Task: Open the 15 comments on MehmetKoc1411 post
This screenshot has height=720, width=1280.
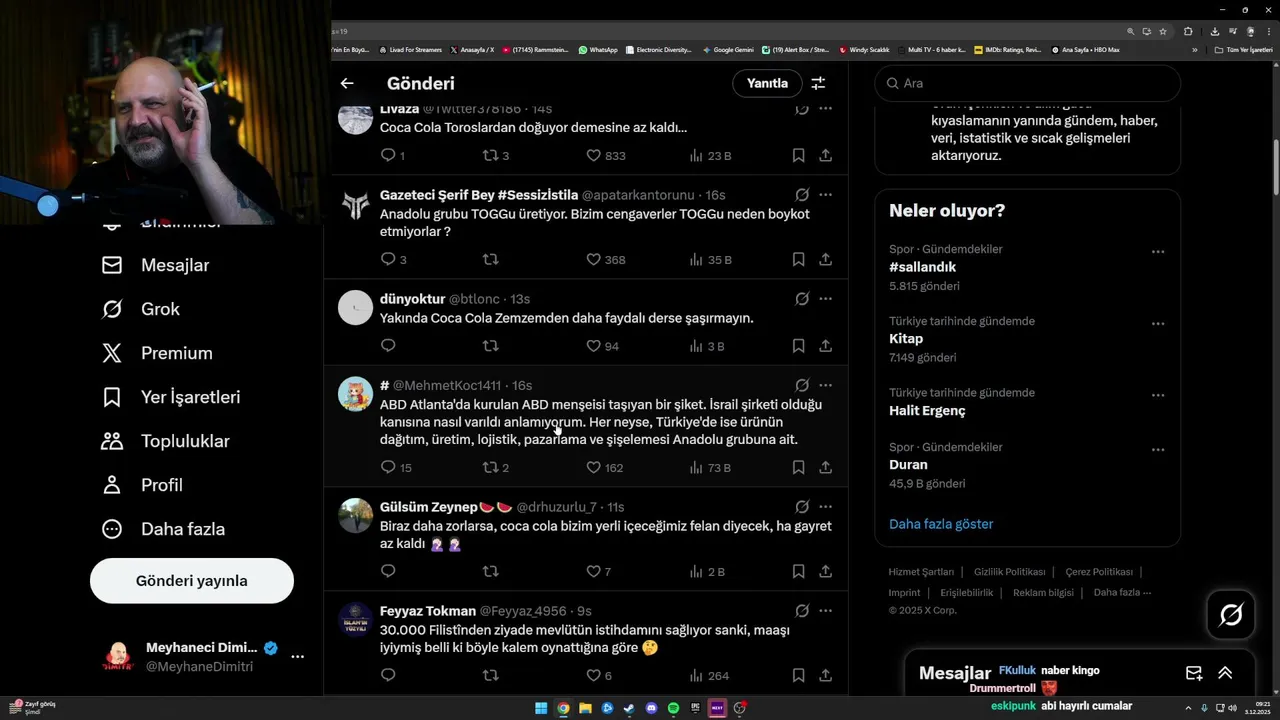Action: pos(396,468)
